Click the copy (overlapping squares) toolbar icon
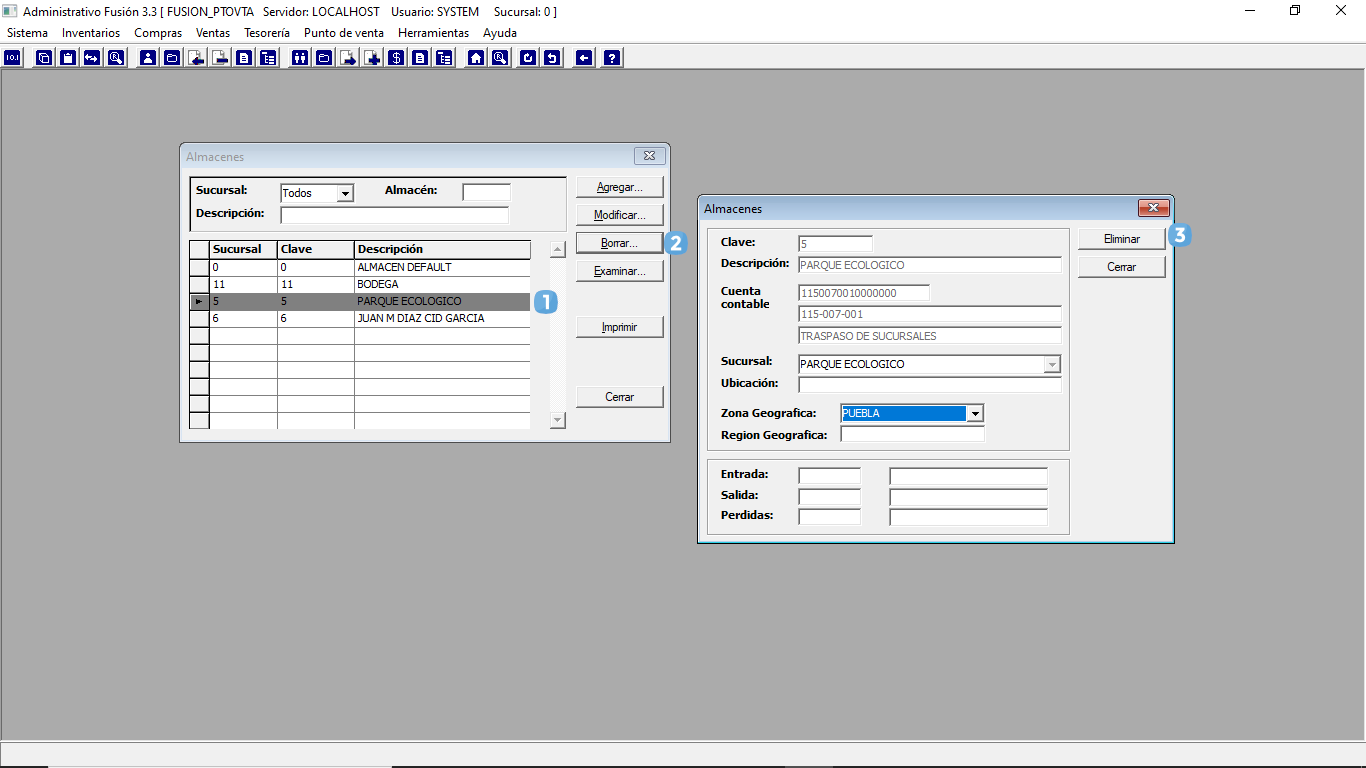 point(44,58)
